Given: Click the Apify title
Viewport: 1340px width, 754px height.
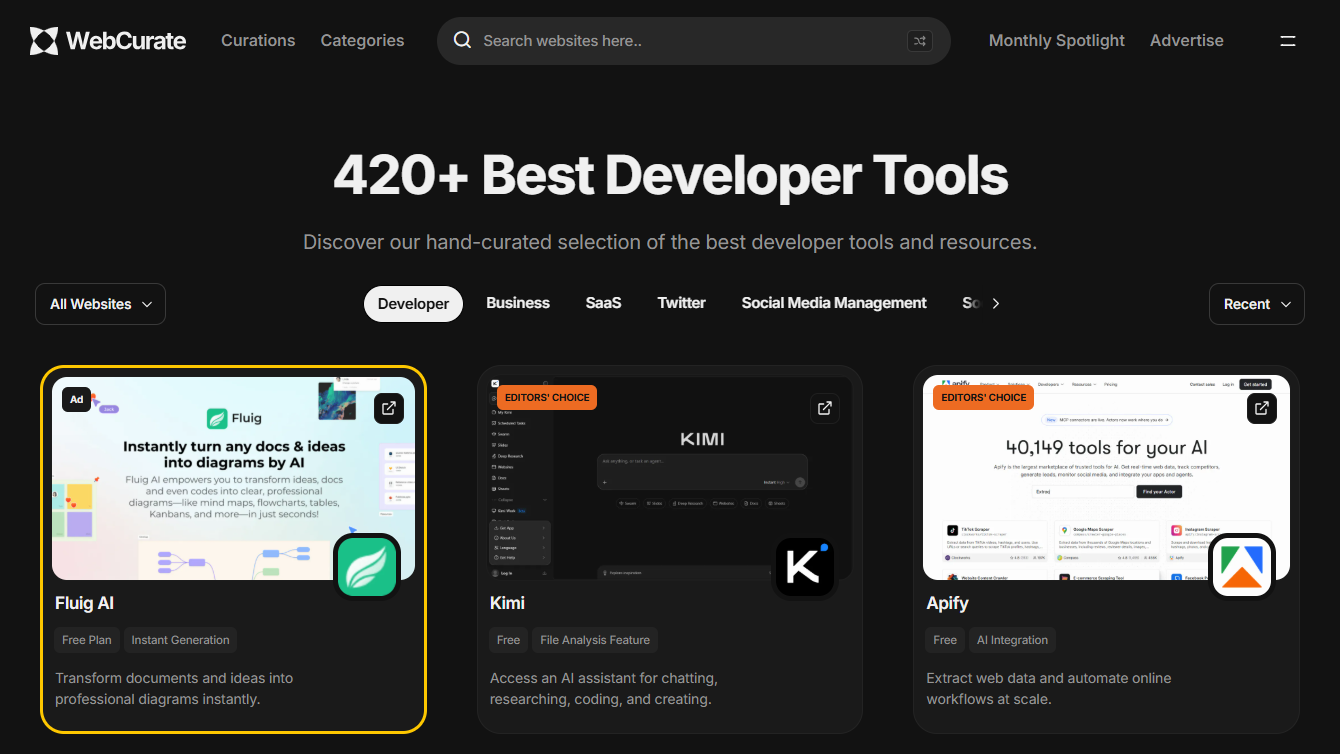Looking at the screenshot, I should [948, 603].
